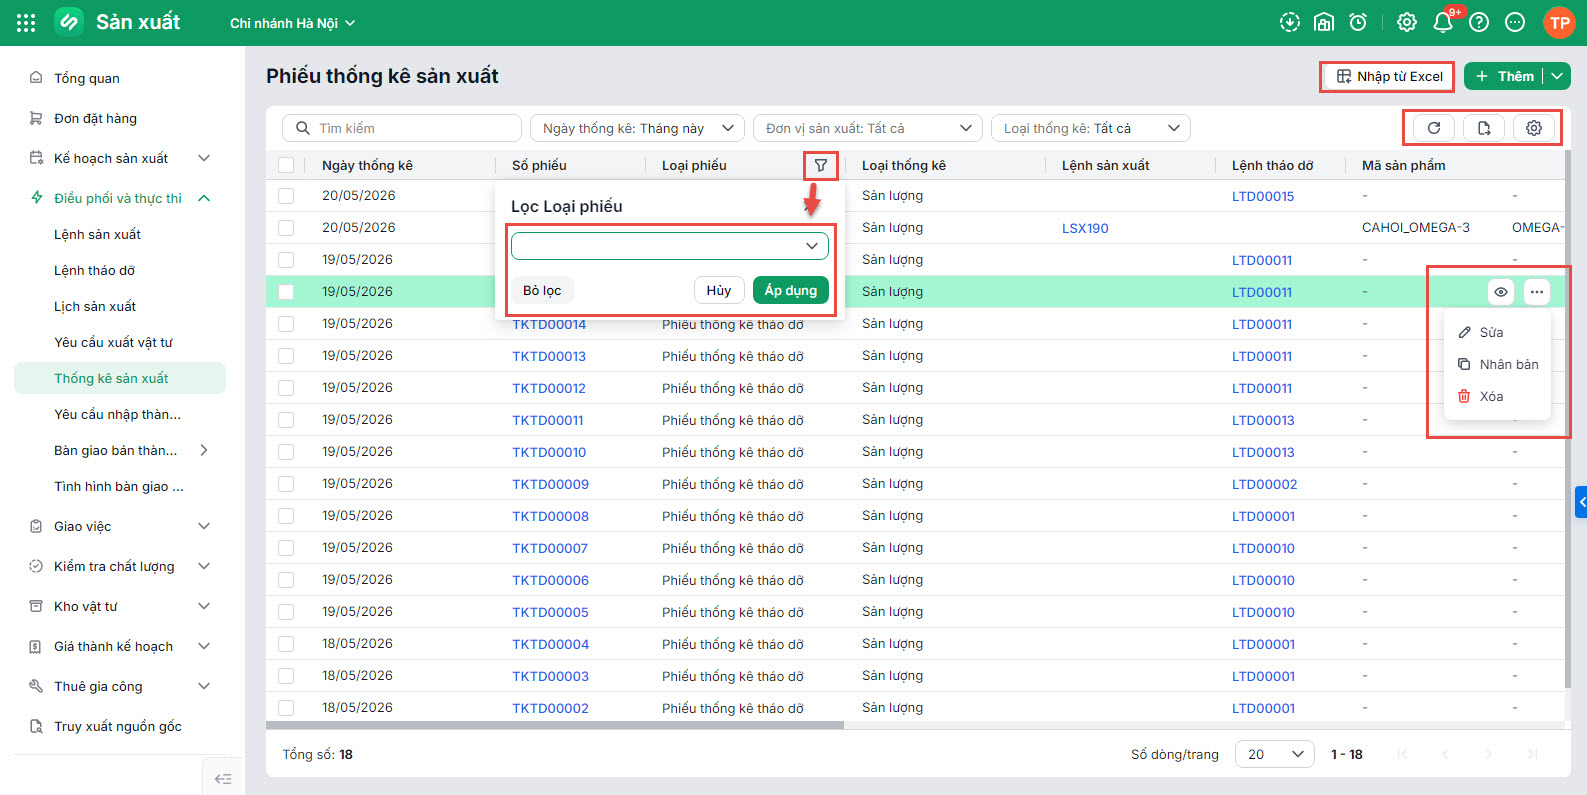Toggle the select-all header checkbox

point(287,165)
